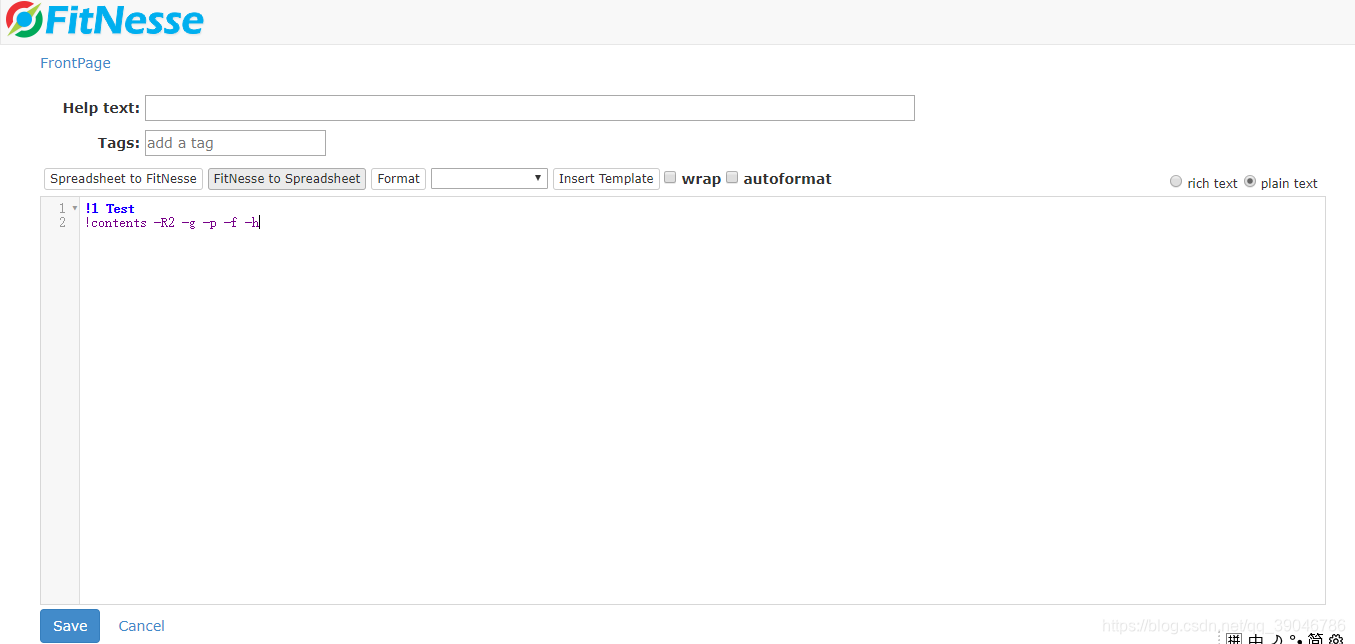Click the '!1 Test' line in editor
This screenshot has height=644, width=1355.
(x=110, y=209)
